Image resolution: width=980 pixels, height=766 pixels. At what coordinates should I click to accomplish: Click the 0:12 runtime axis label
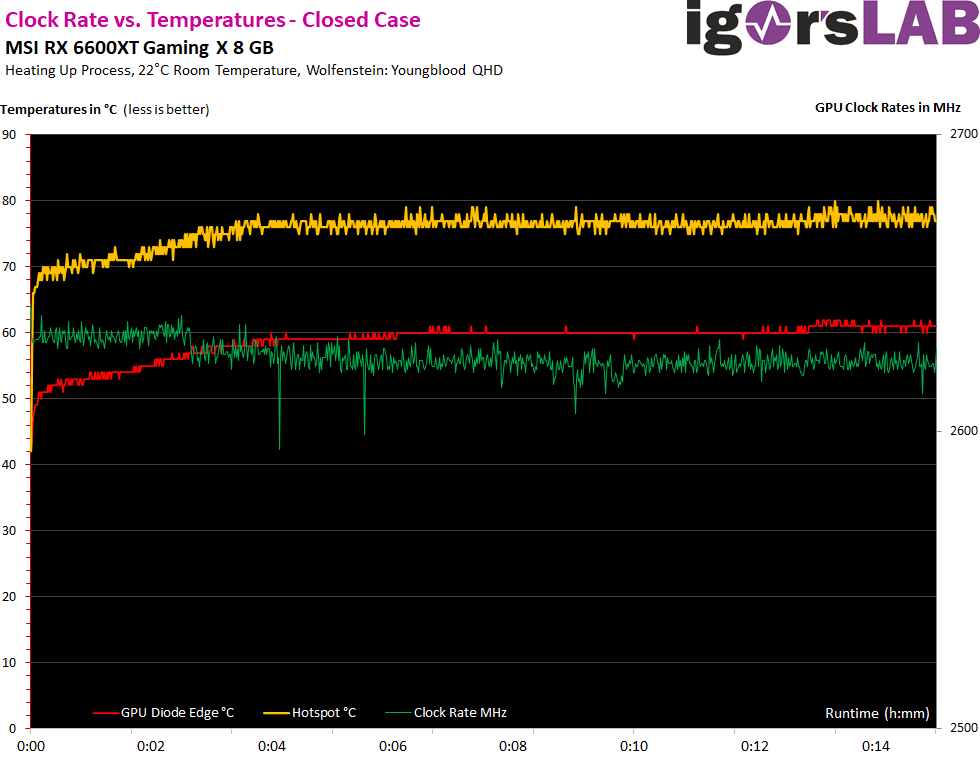coord(755,747)
